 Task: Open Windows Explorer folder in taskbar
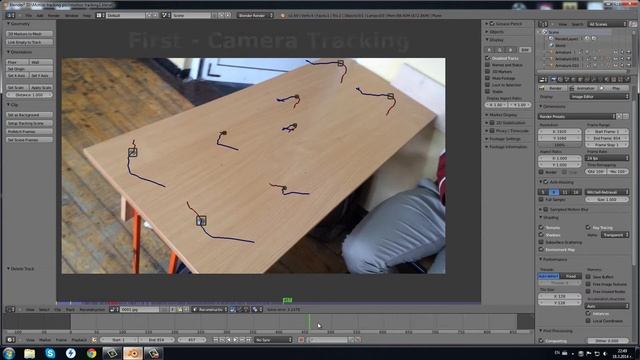pyautogui.click(x=29, y=353)
